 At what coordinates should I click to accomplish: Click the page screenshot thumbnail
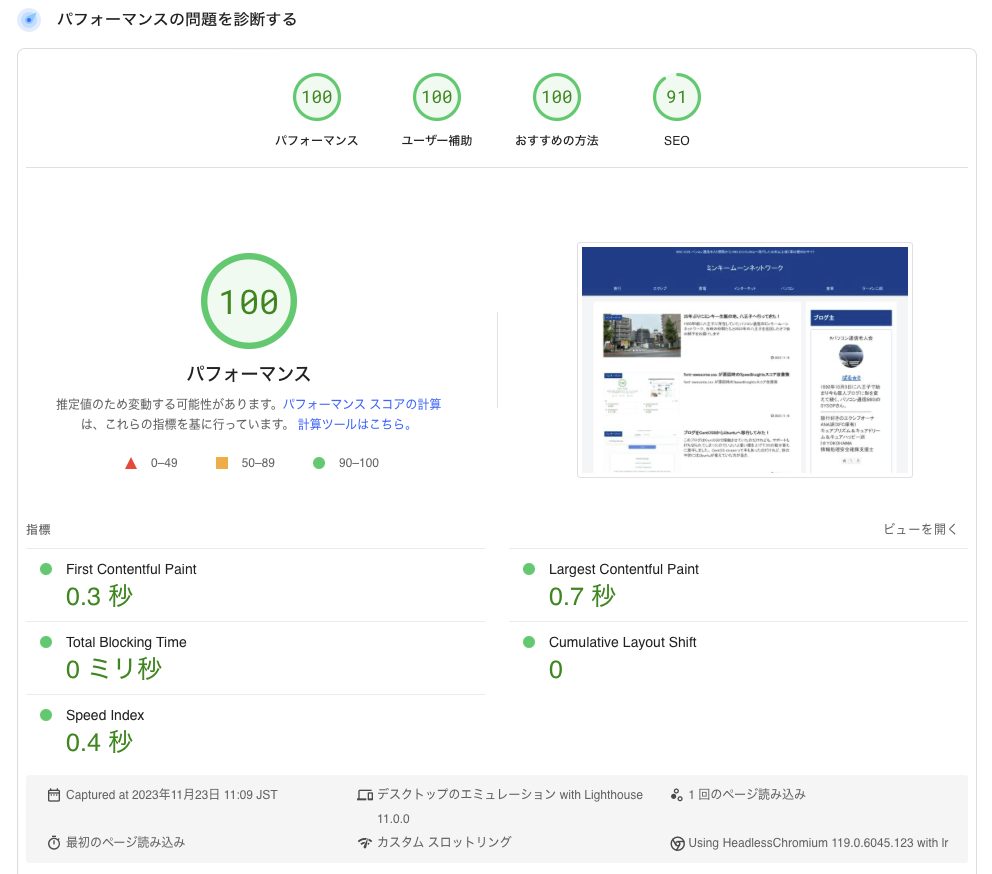pos(744,360)
